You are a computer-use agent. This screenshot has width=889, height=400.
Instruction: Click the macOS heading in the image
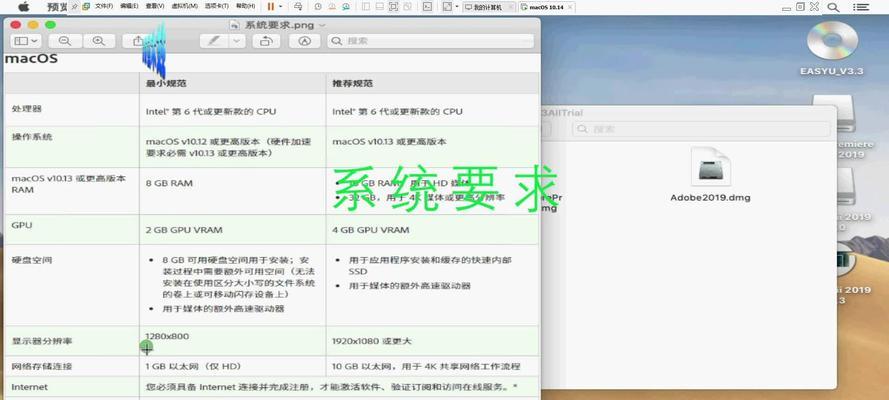tap(31, 58)
